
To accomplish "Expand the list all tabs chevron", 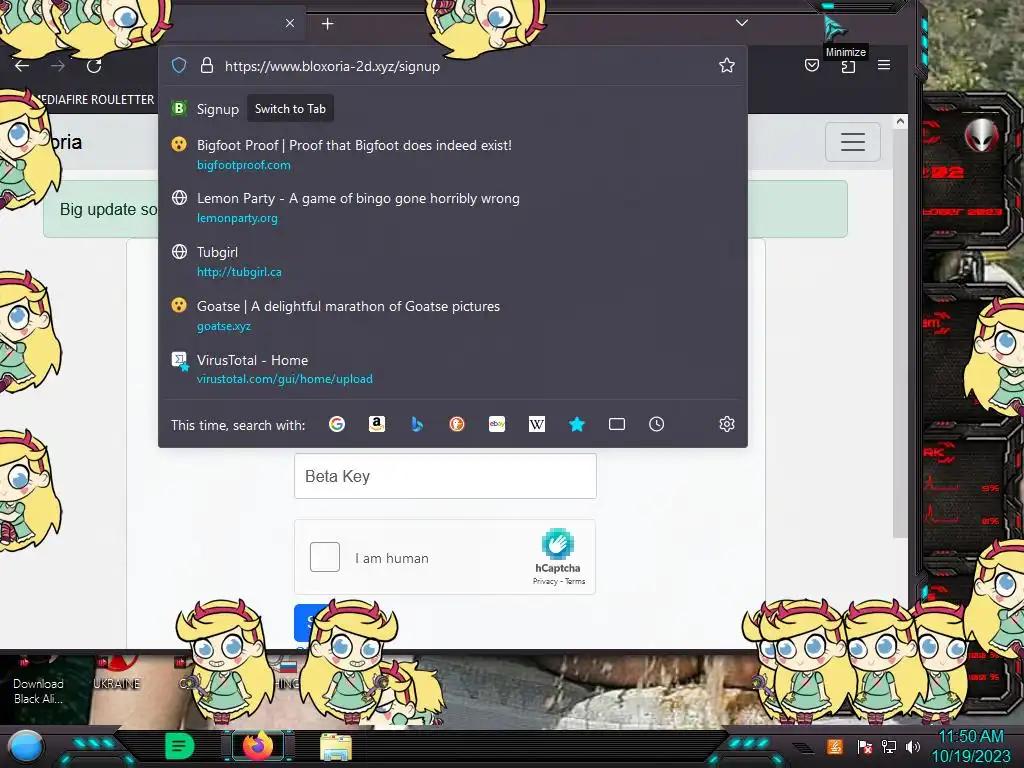I will (742, 23).
